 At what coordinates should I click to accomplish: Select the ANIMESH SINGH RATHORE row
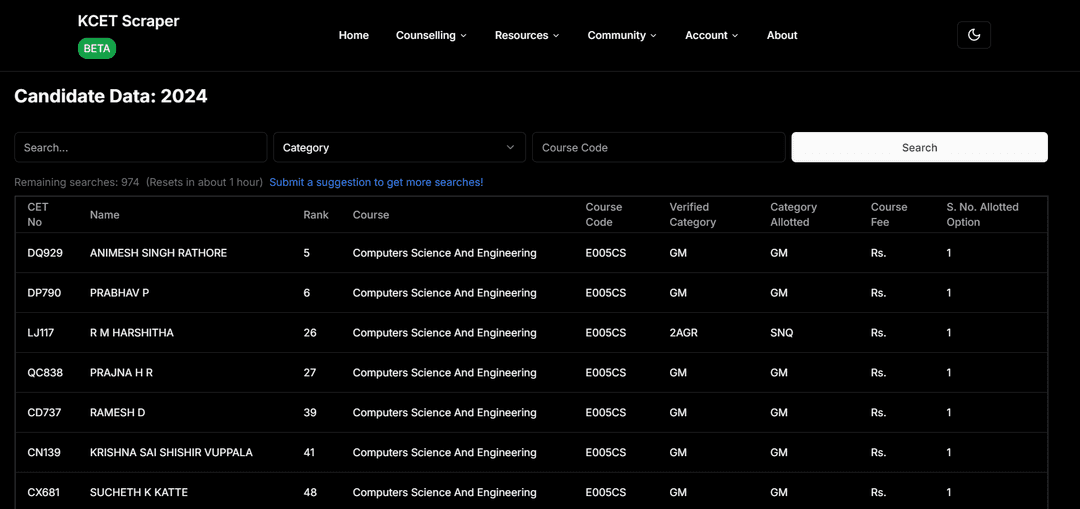[158, 253]
